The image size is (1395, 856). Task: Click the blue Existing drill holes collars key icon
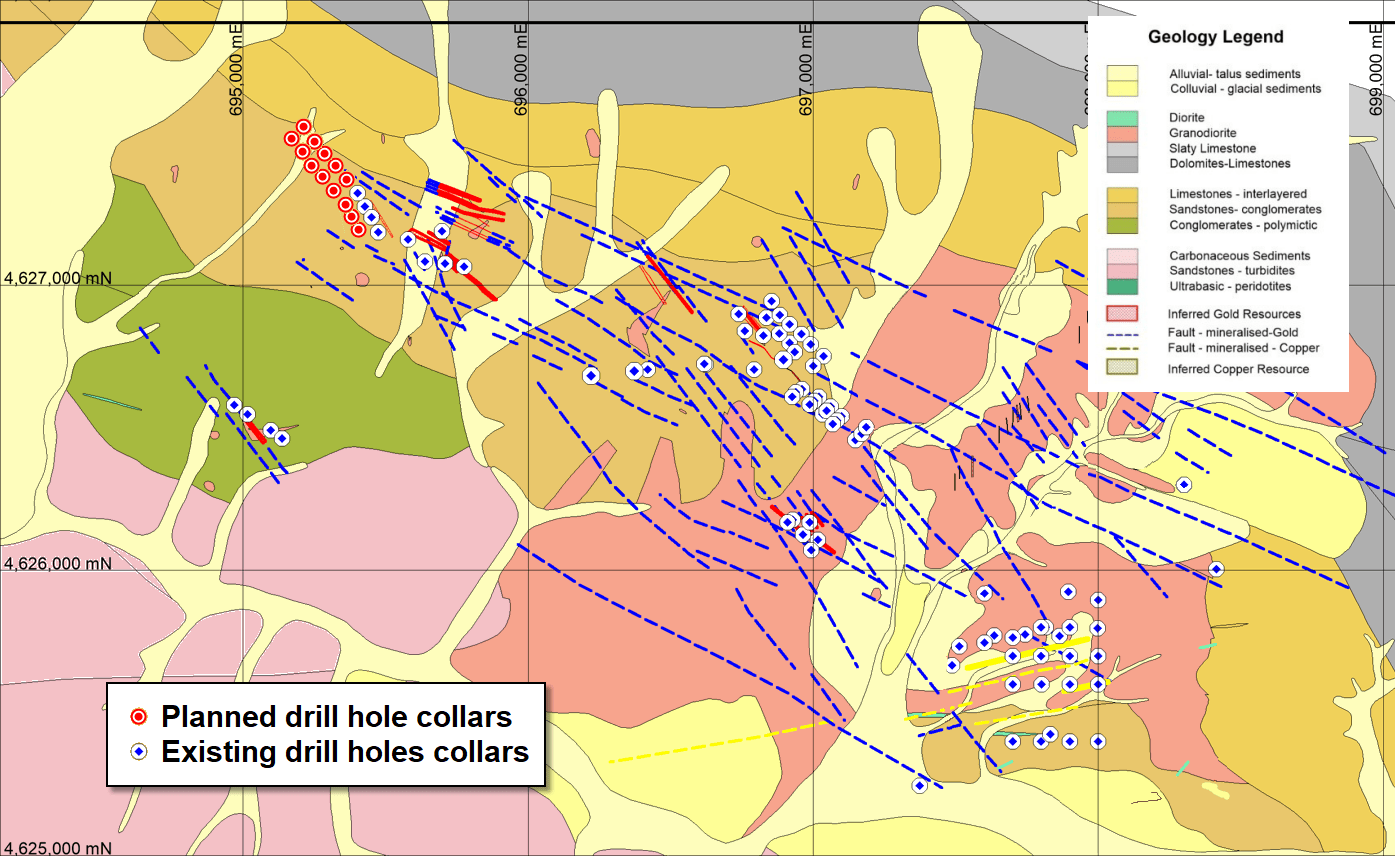[140, 750]
